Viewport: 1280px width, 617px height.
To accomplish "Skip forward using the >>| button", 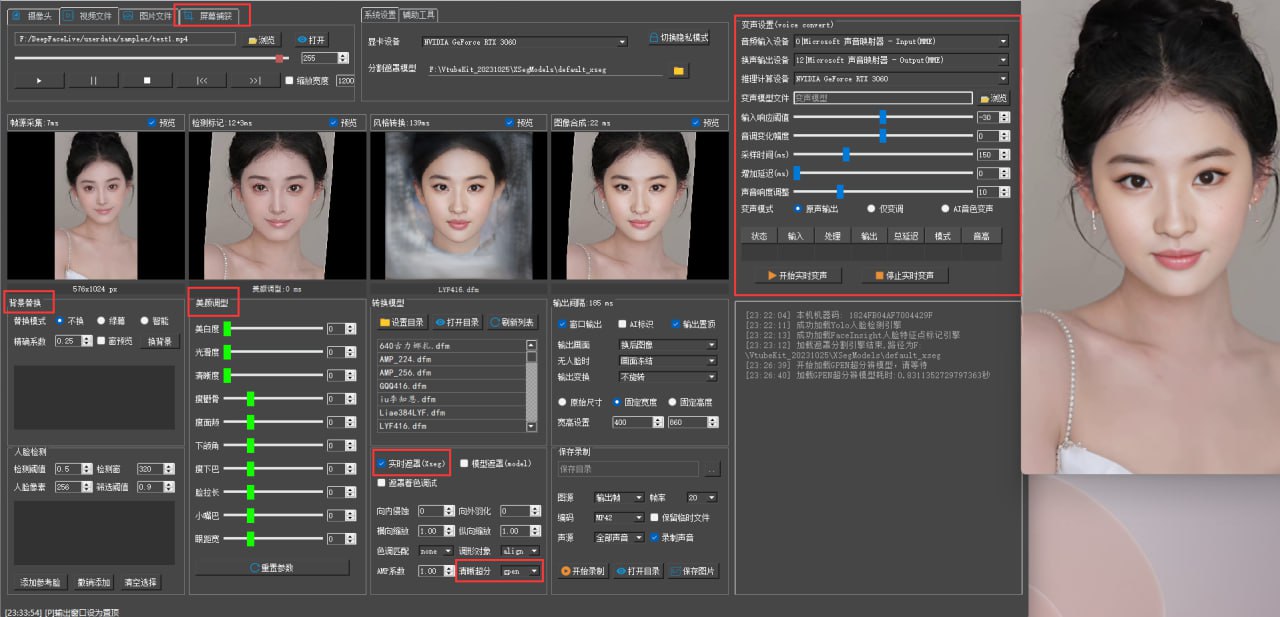I will click(x=254, y=80).
